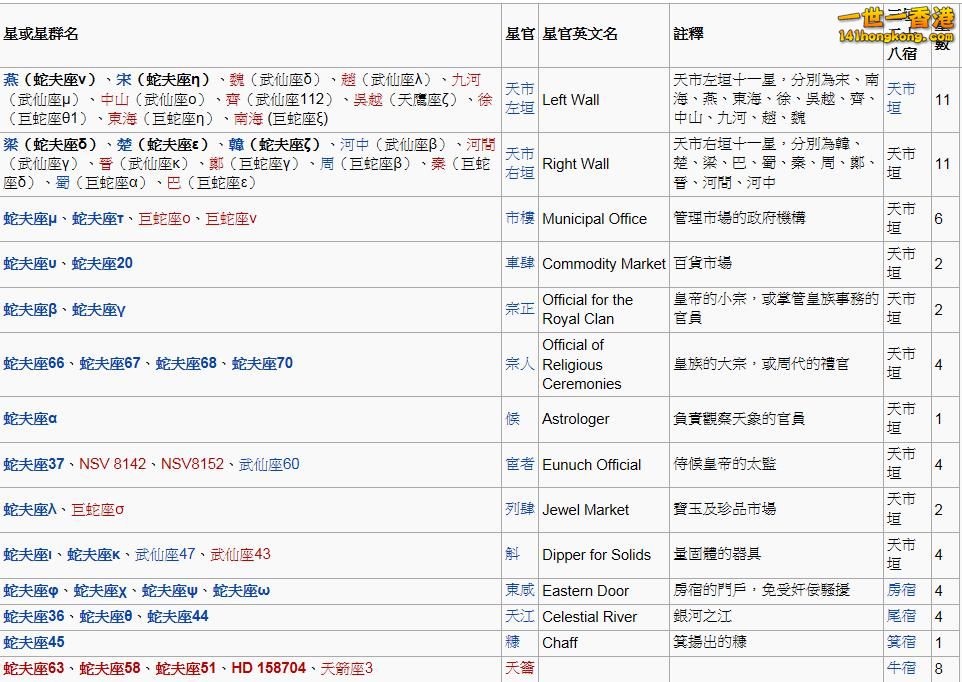Click the 宗正 link in 星官 column
This screenshot has width=962, height=682.
[519, 309]
